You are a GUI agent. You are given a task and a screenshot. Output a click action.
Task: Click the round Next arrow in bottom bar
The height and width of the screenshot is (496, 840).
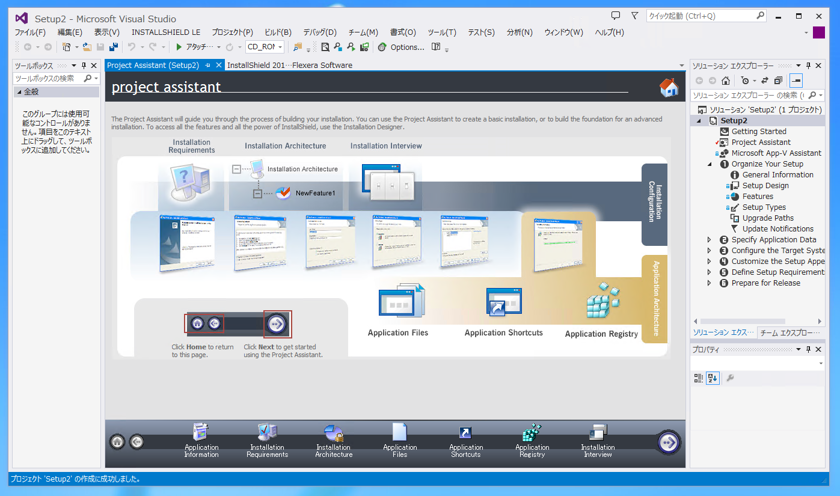click(668, 442)
